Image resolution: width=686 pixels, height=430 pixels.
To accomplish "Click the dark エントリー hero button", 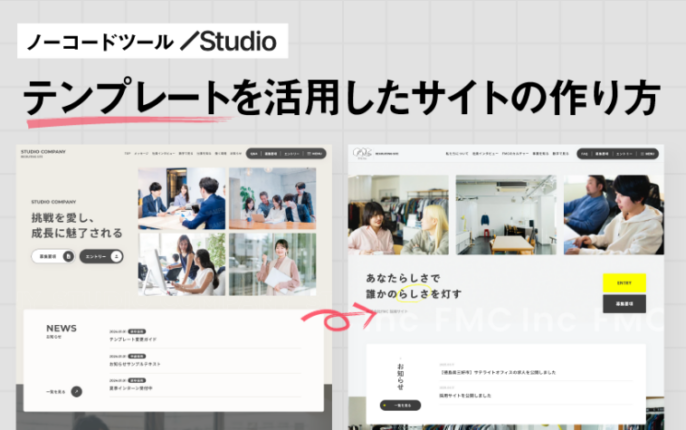I will click(101, 256).
